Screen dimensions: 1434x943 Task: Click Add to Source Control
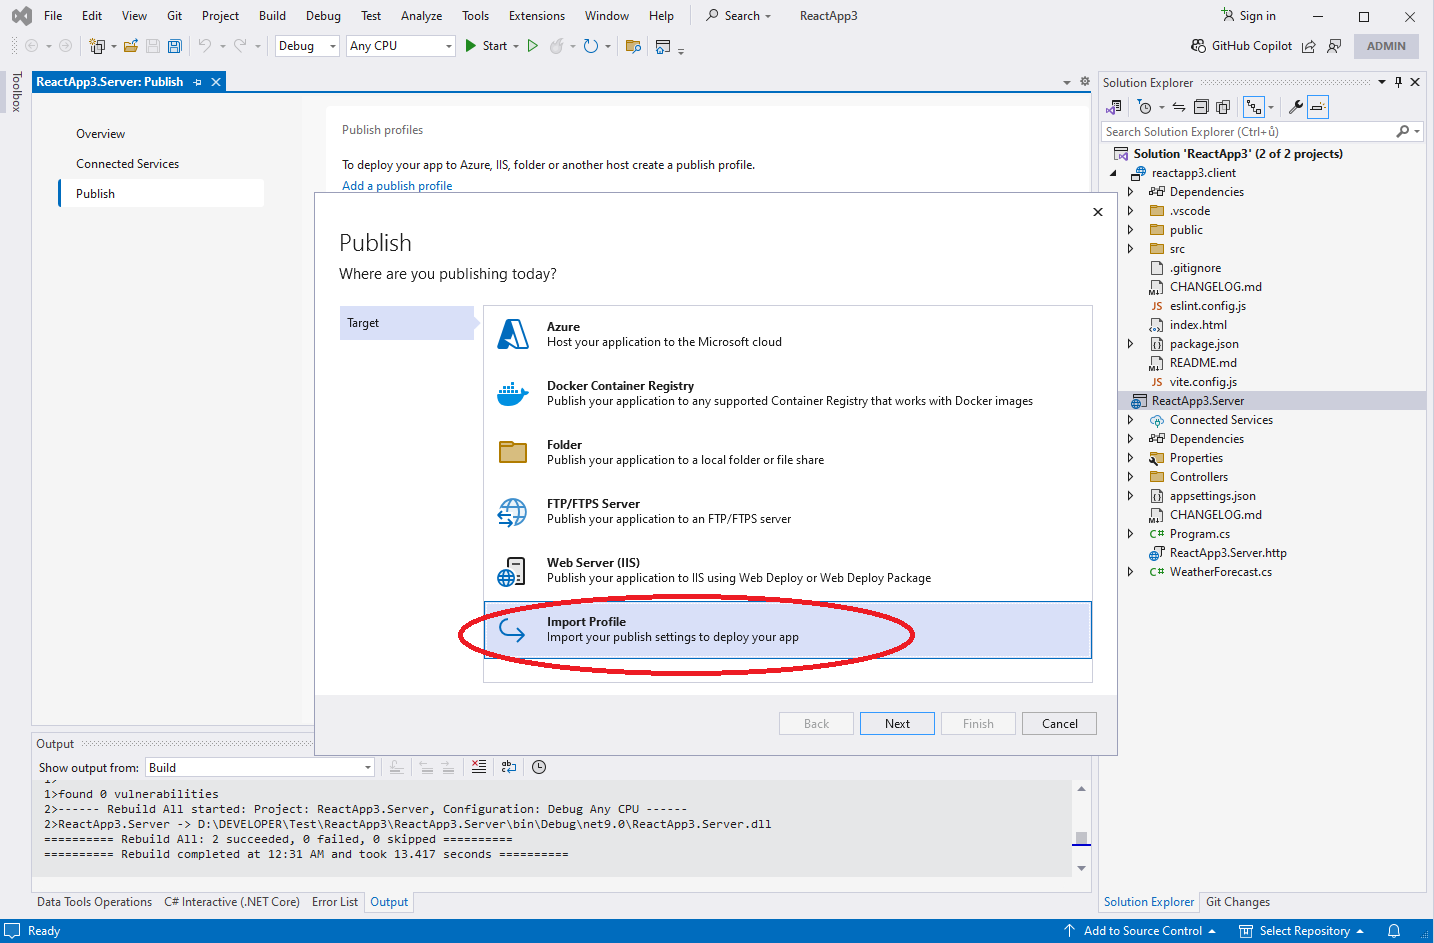pyautogui.click(x=1139, y=931)
